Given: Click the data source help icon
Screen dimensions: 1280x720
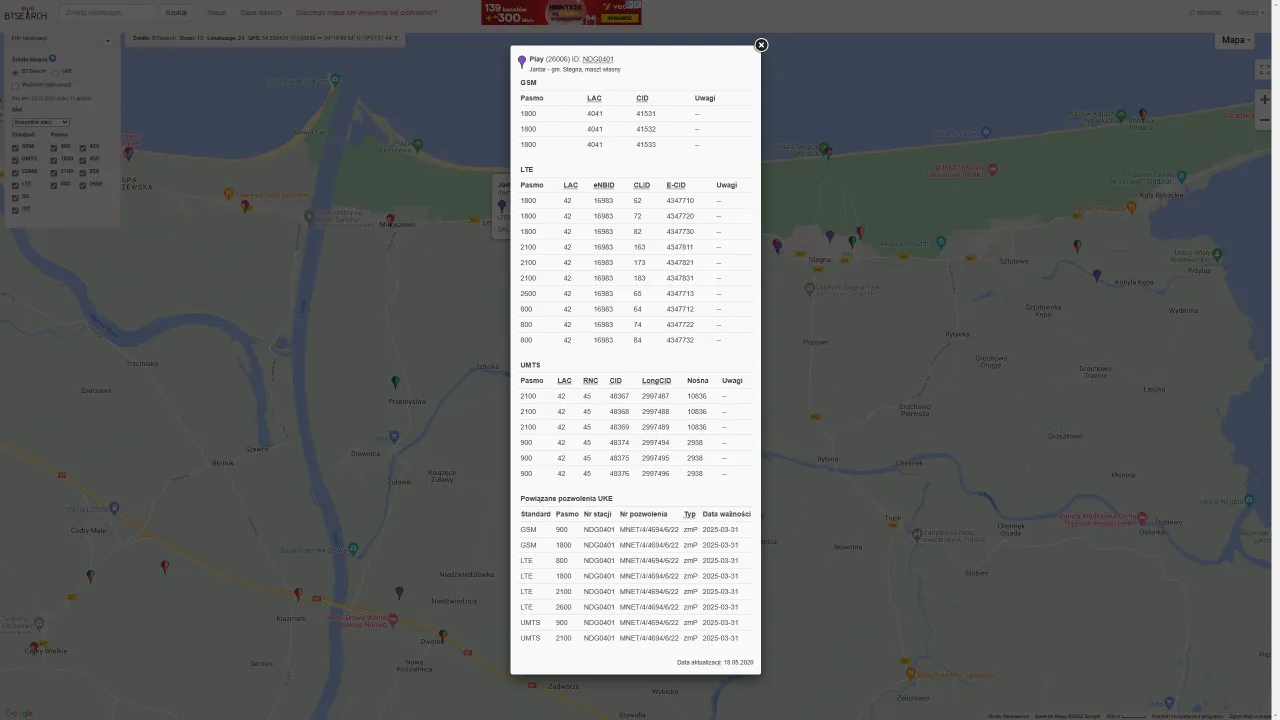Looking at the screenshot, I should click(53, 59).
